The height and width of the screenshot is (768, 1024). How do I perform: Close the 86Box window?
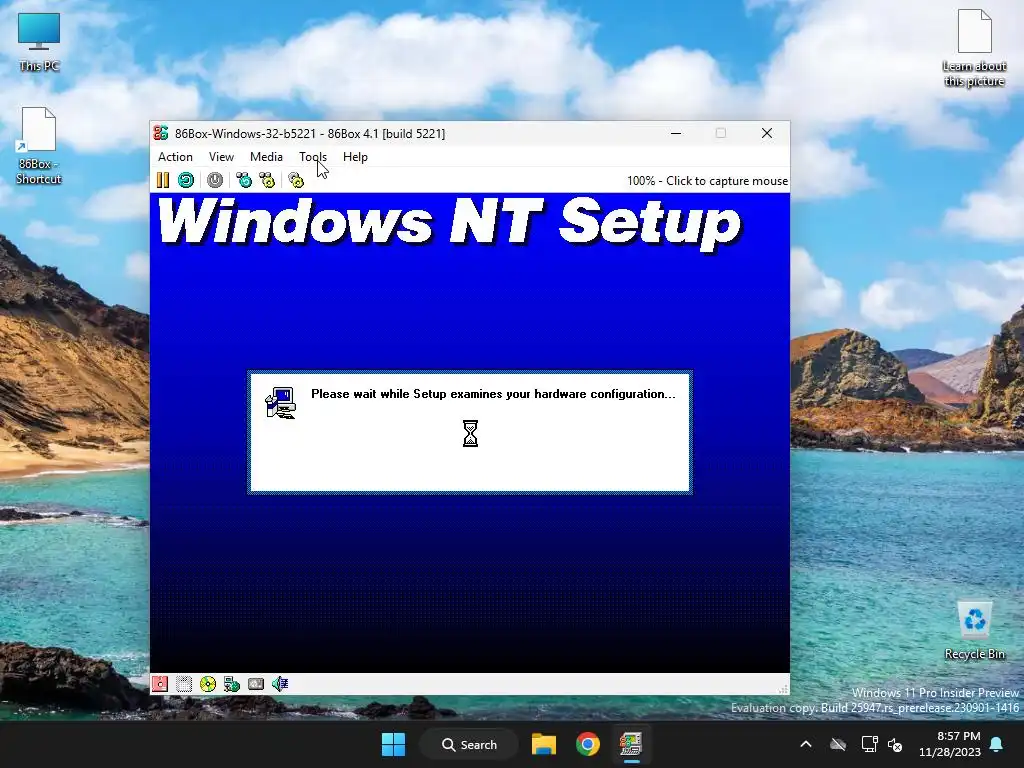pyautogui.click(x=767, y=133)
